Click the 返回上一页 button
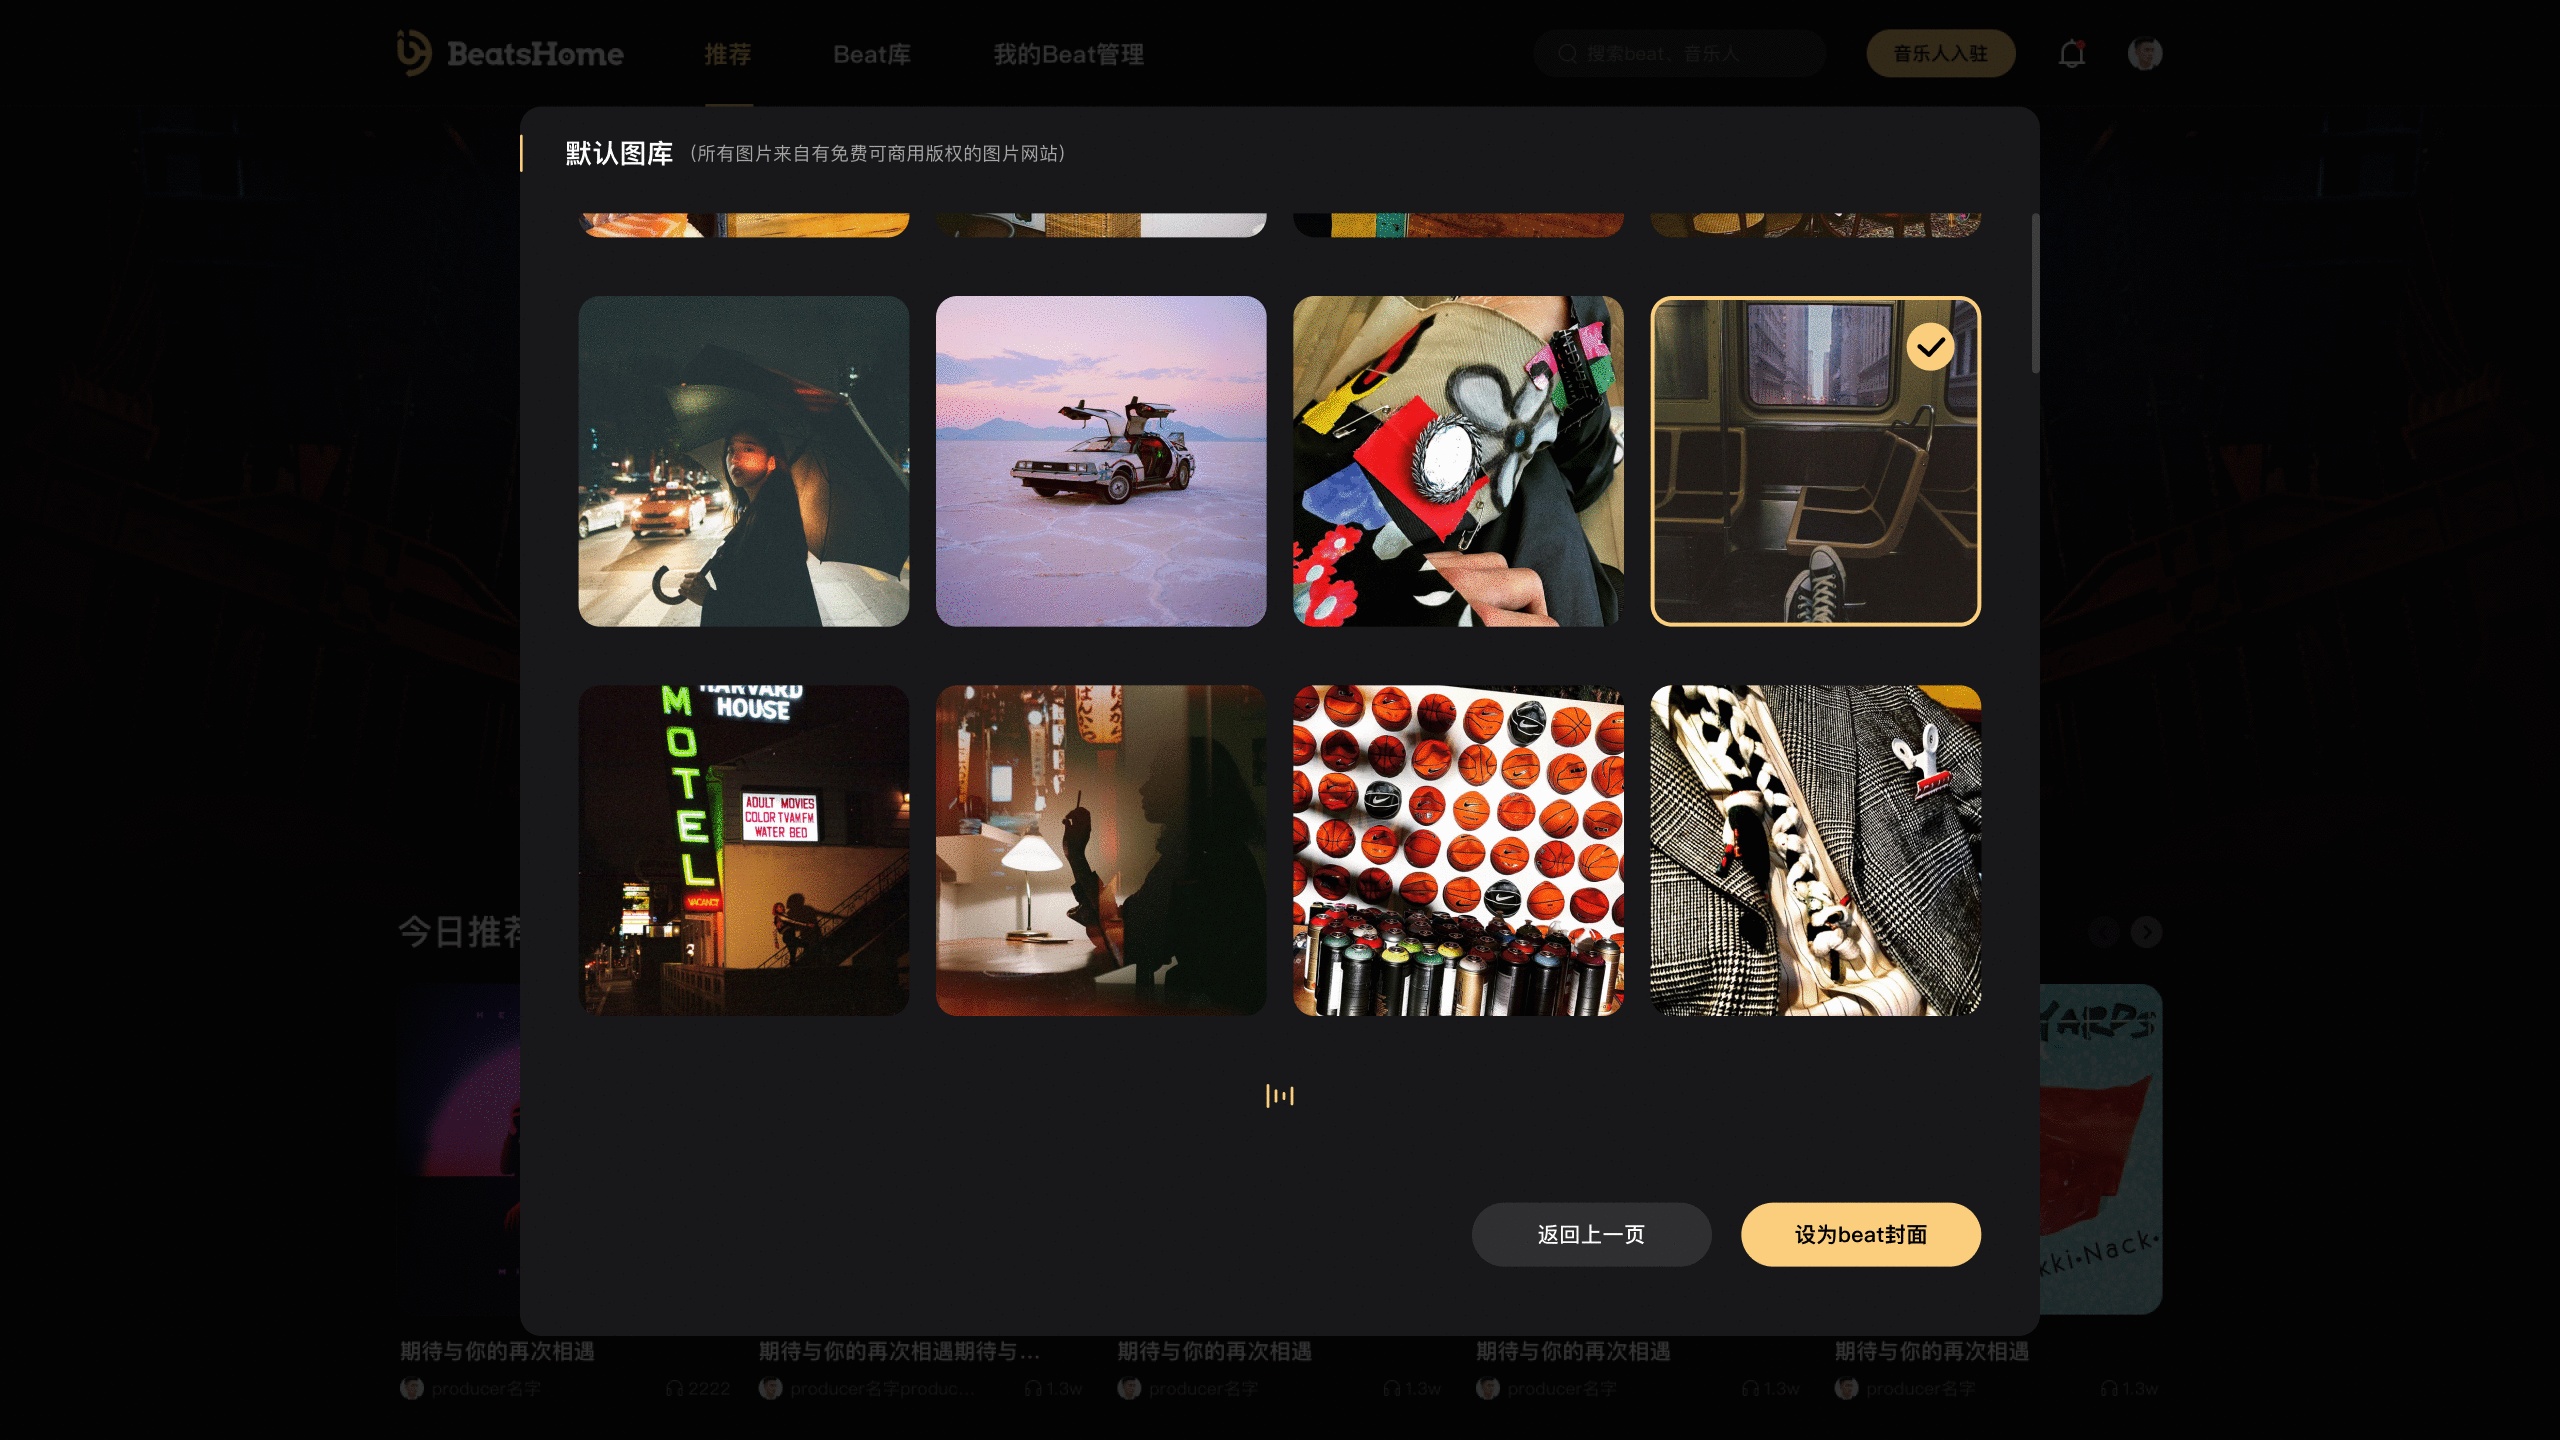This screenshot has height=1440, width=2560. pyautogui.click(x=1591, y=1234)
